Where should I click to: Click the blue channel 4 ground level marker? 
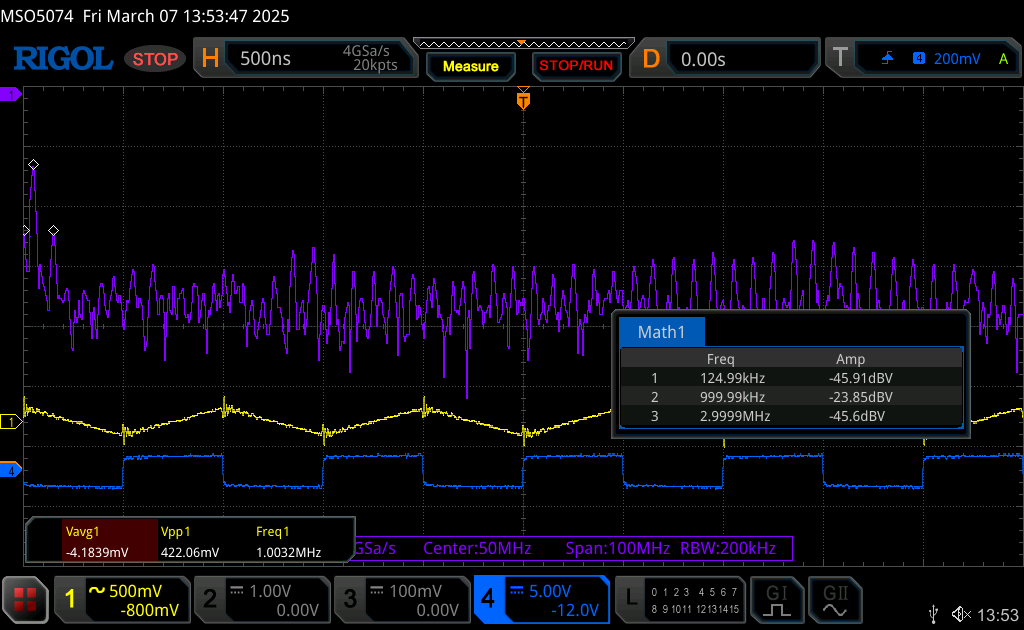[11, 470]
